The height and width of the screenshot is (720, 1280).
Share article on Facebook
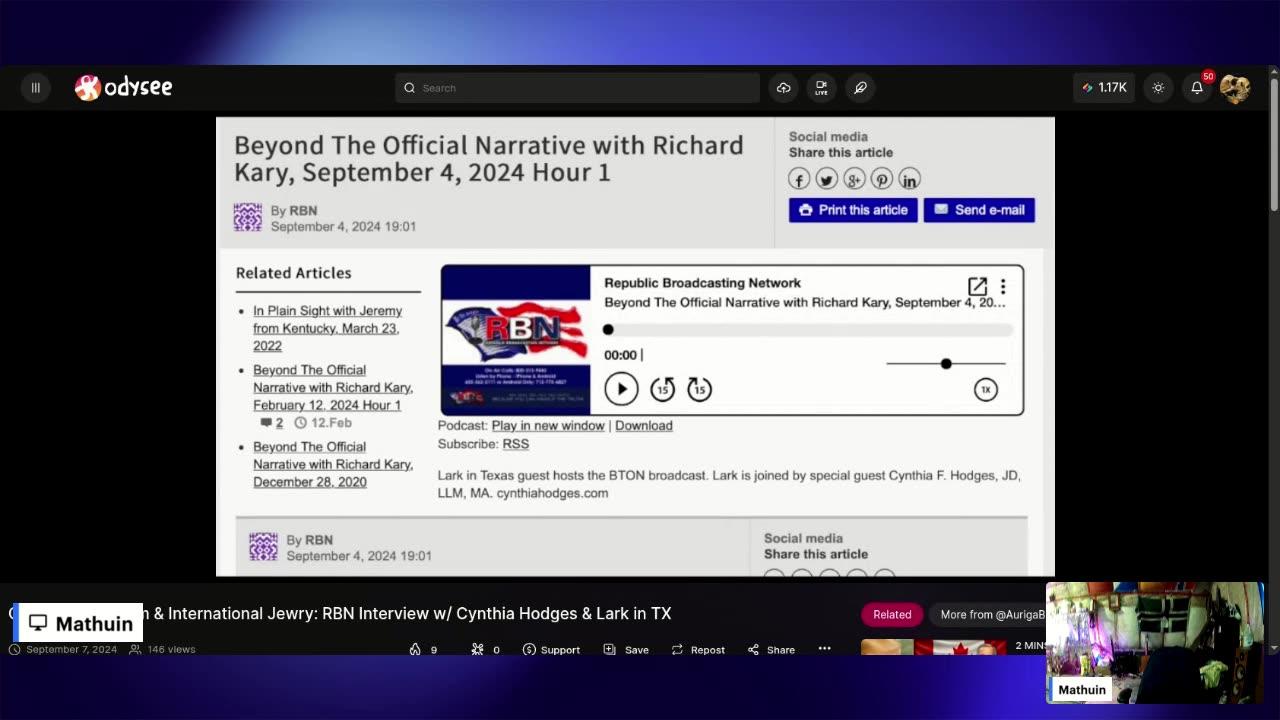click(x=798, y=179)
